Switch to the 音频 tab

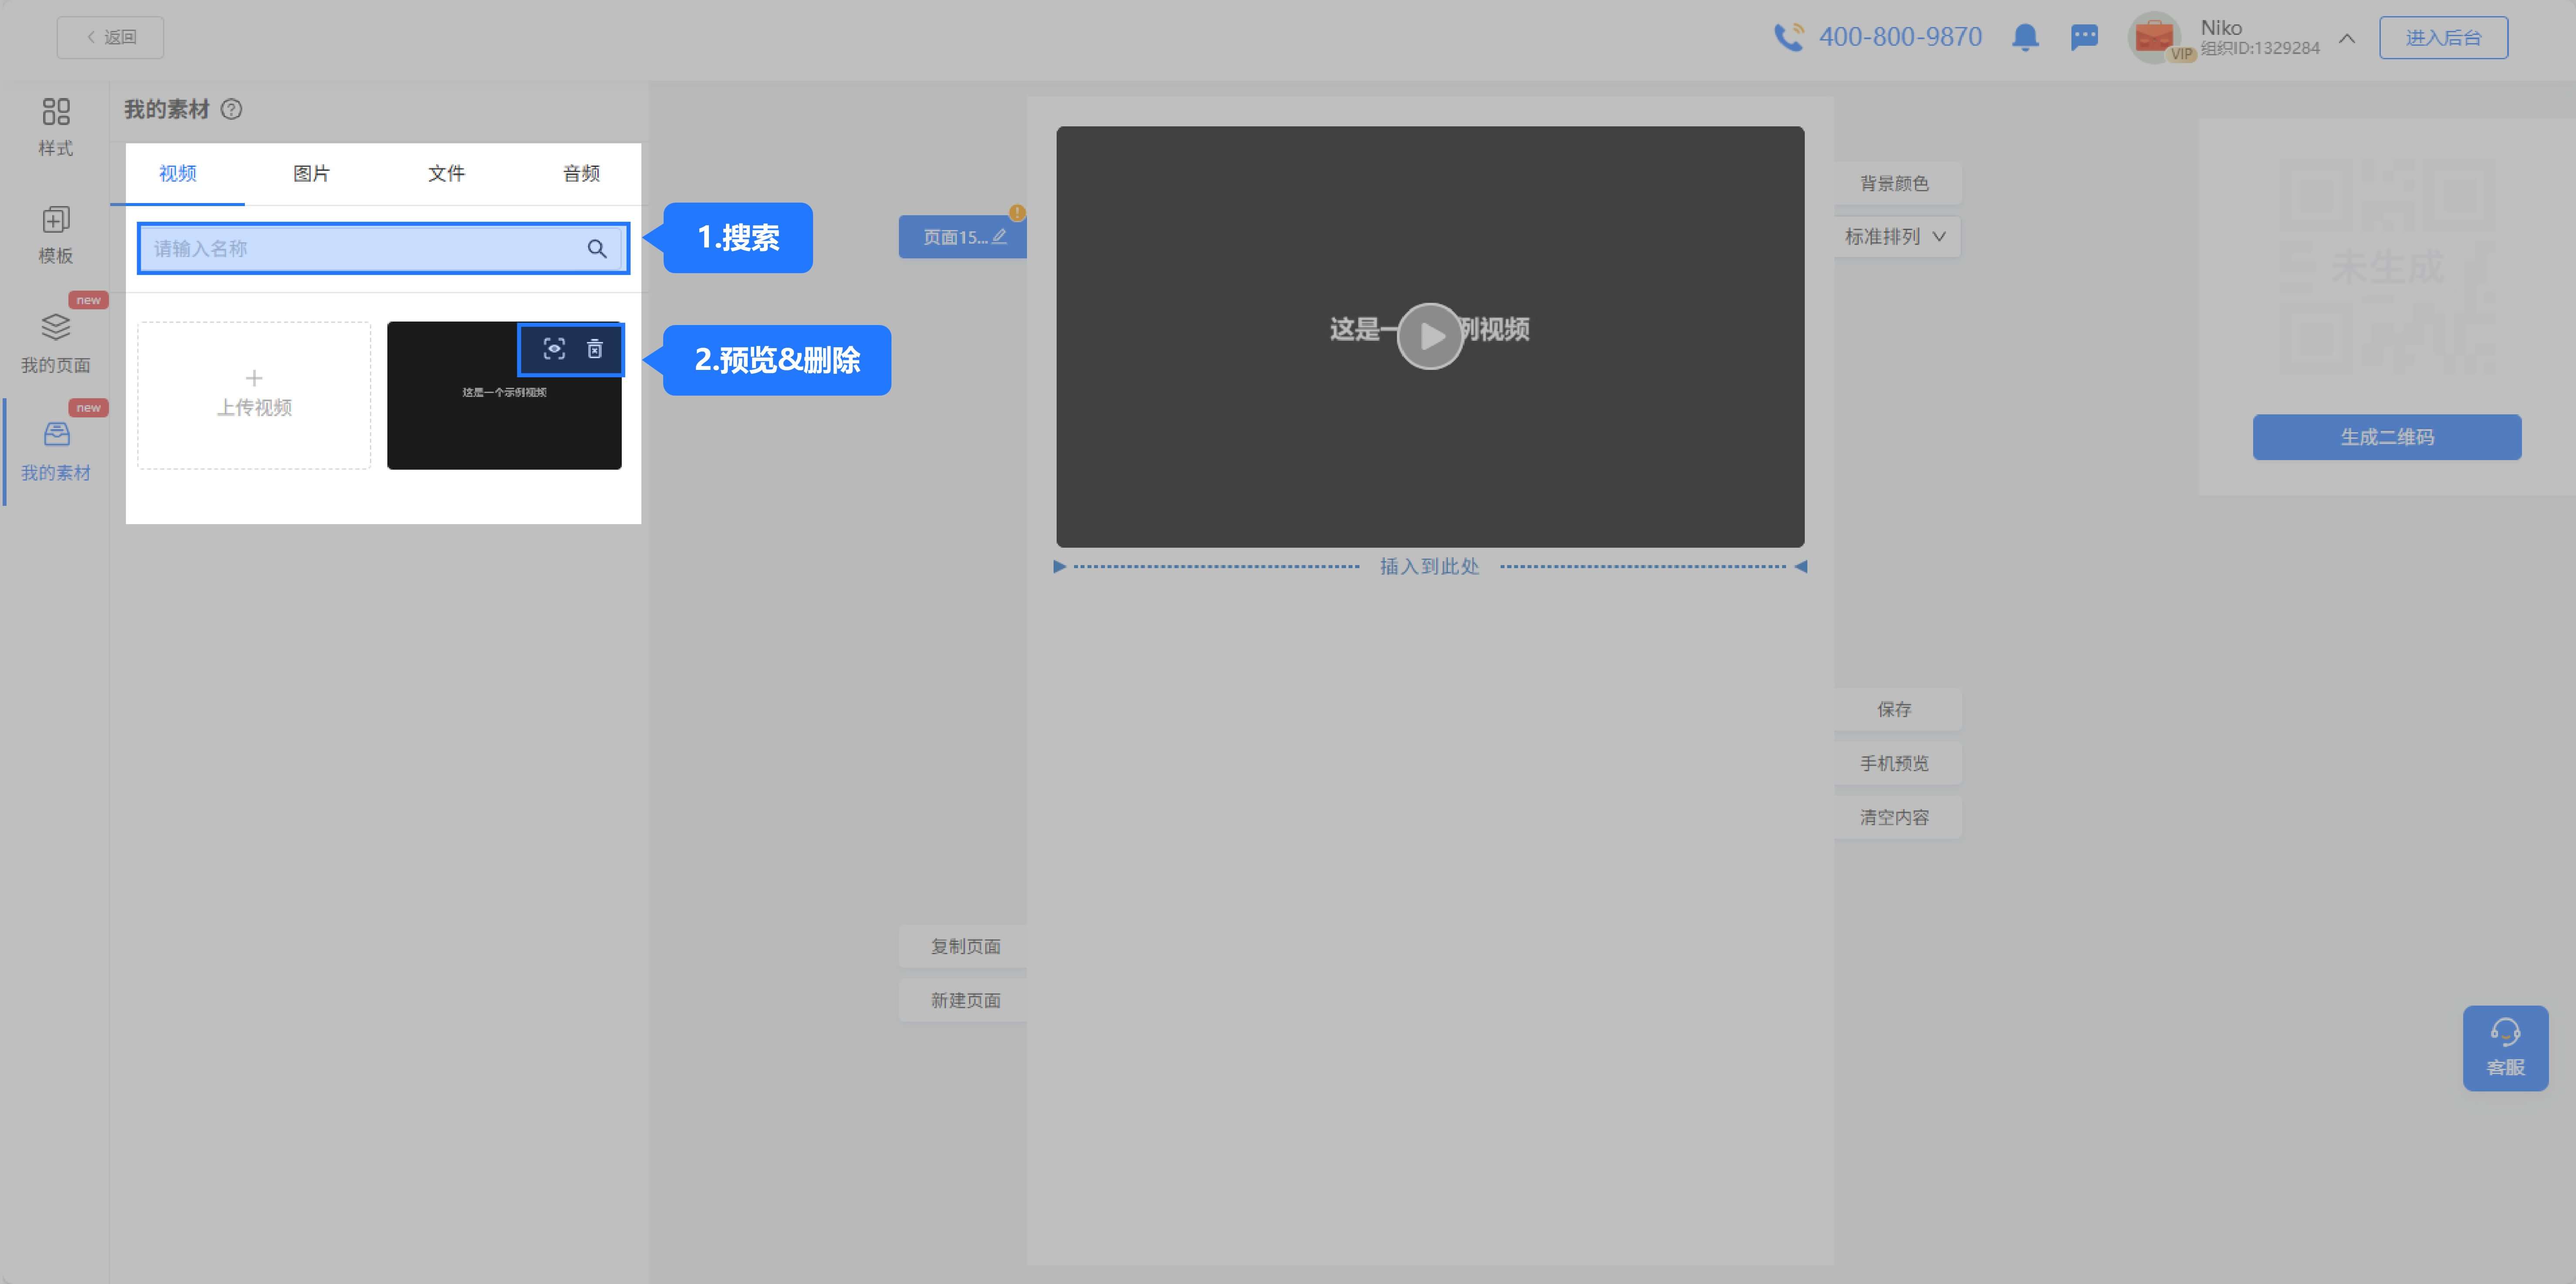581,174
